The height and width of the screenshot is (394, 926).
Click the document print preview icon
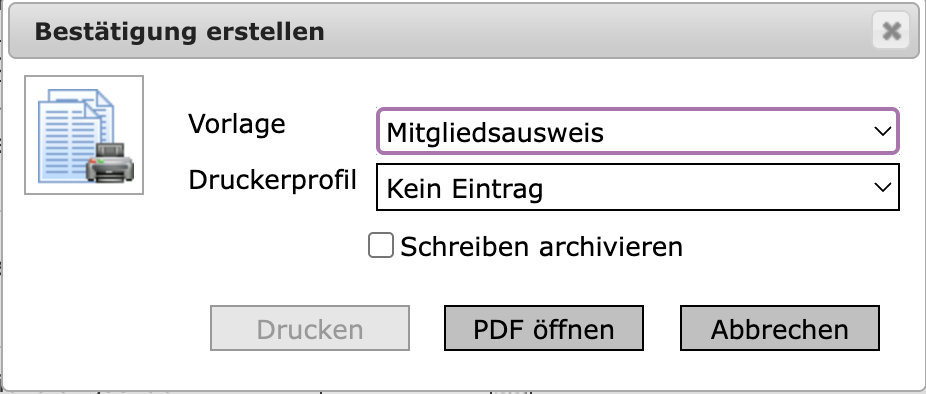(x=84, y=135)
